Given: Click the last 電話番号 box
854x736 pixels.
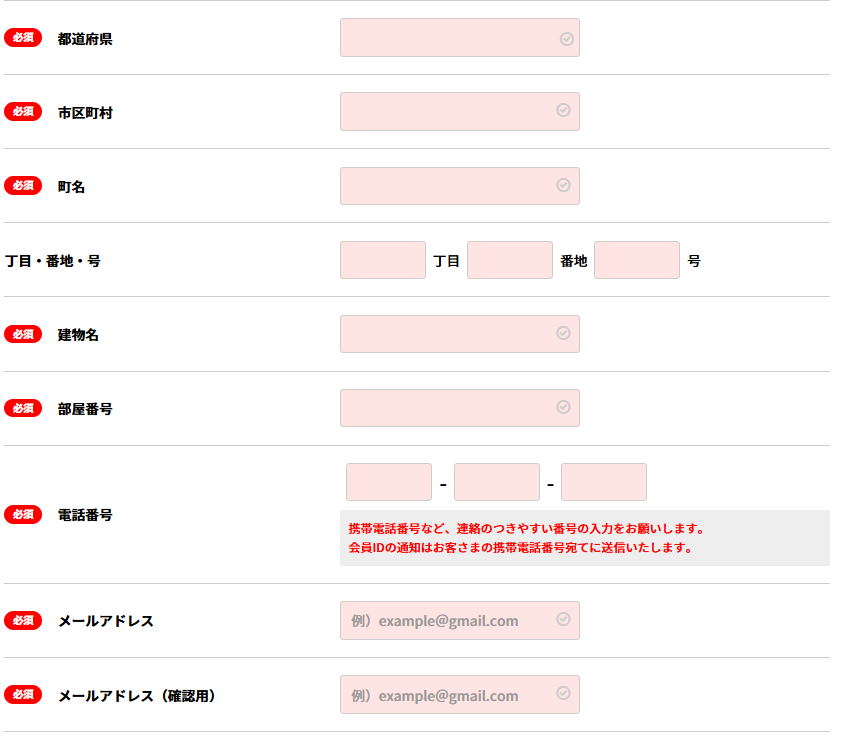Looking at the screenshot, I should coord(604,482).
